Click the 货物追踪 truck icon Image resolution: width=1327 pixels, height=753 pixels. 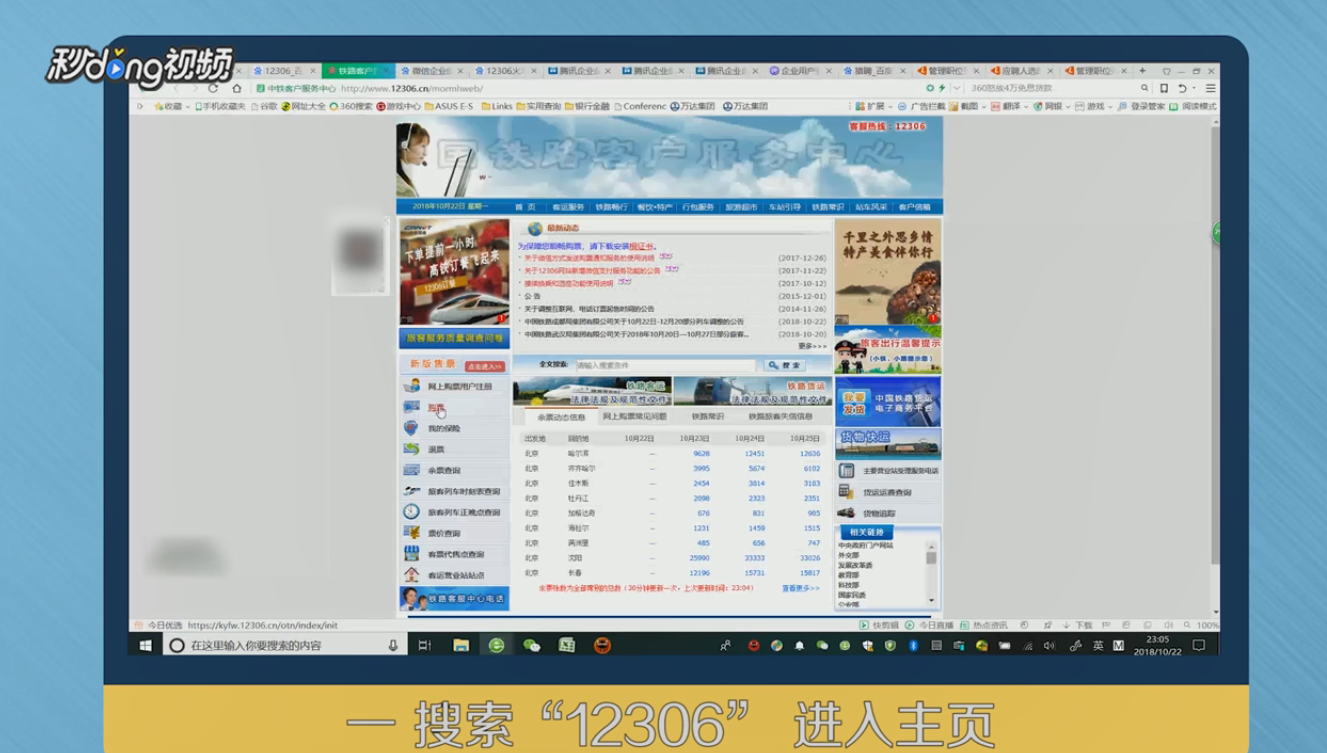pos(846,513)
